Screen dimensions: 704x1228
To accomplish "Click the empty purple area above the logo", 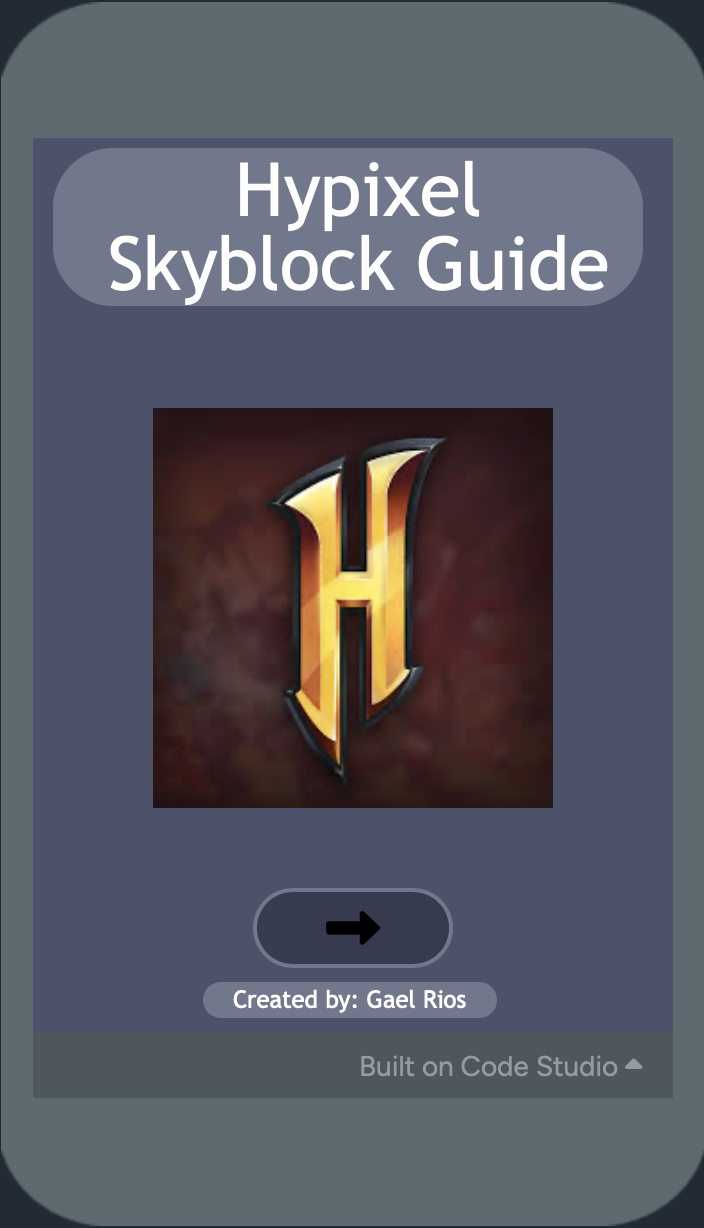I will point(353,356).
